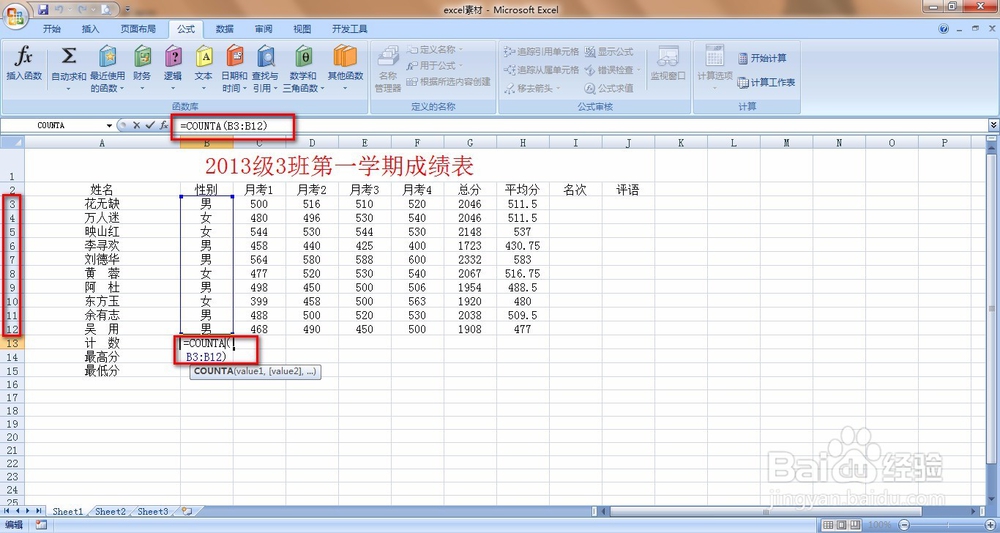Viewport: 1000px width, 533px height.
Task: Open the 财务 functions book icon
Action: click(142, 56)
